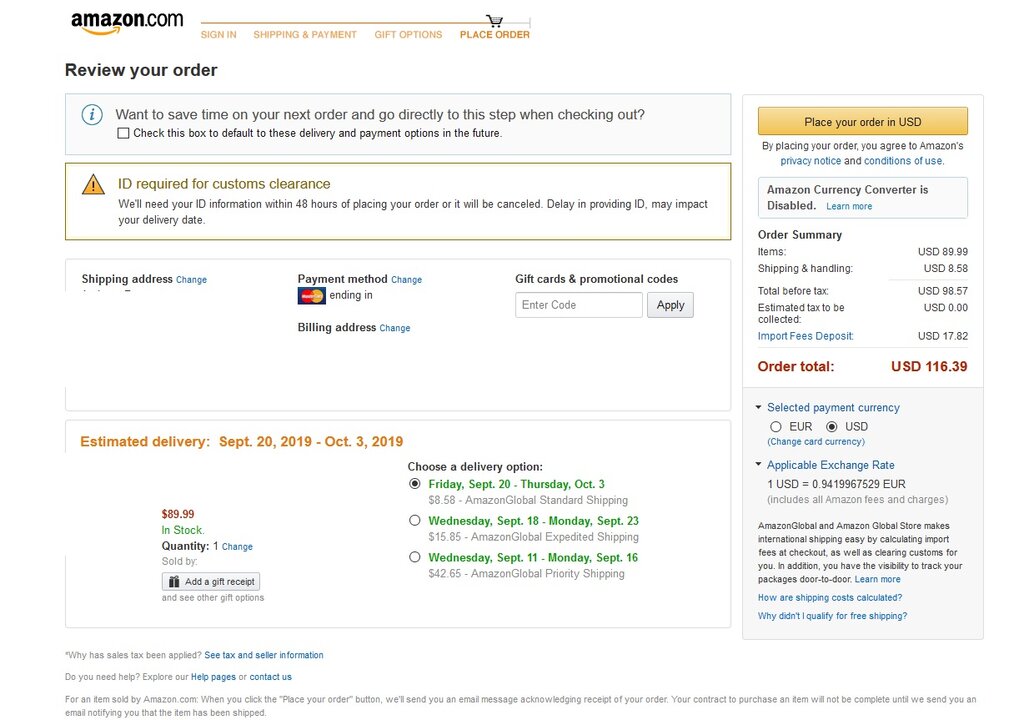Viewport: 1029px width, 720px height.
Task: Go to the SHIPPING & PAYMENT step
Action: (305, 35)
